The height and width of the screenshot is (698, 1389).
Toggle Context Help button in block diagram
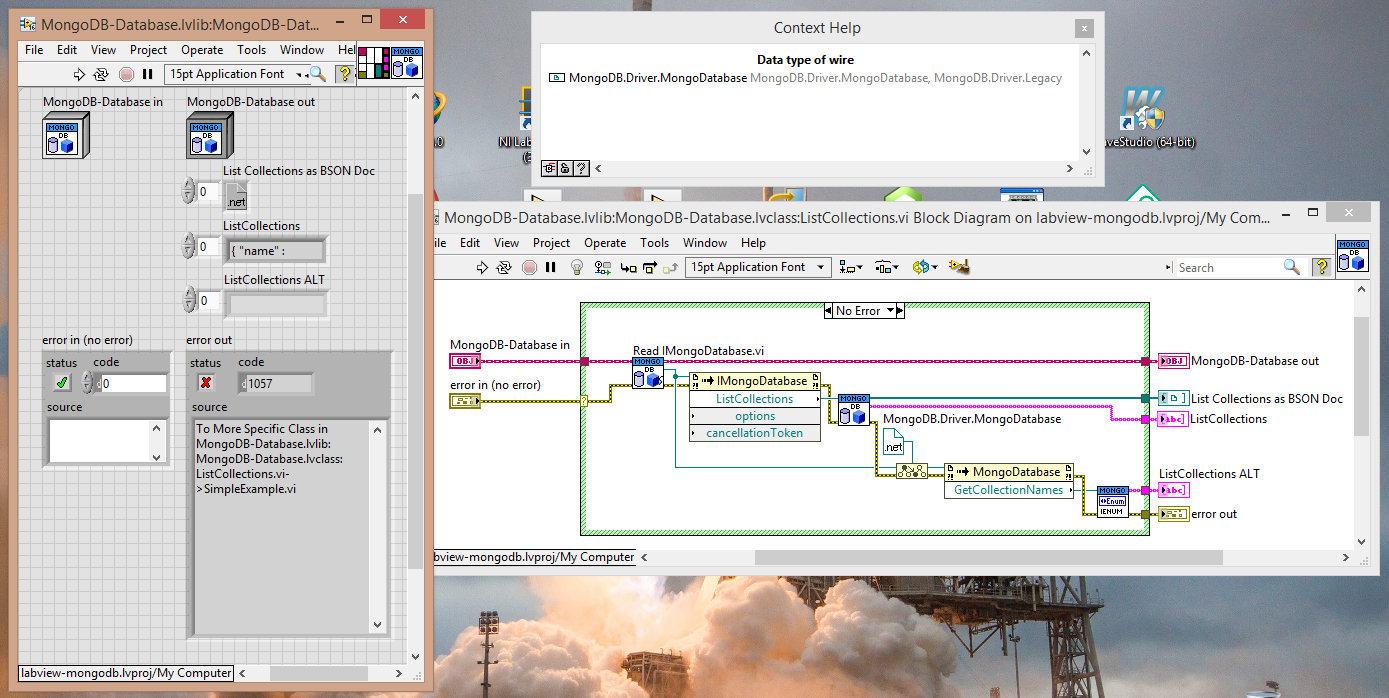point(1321,267)
